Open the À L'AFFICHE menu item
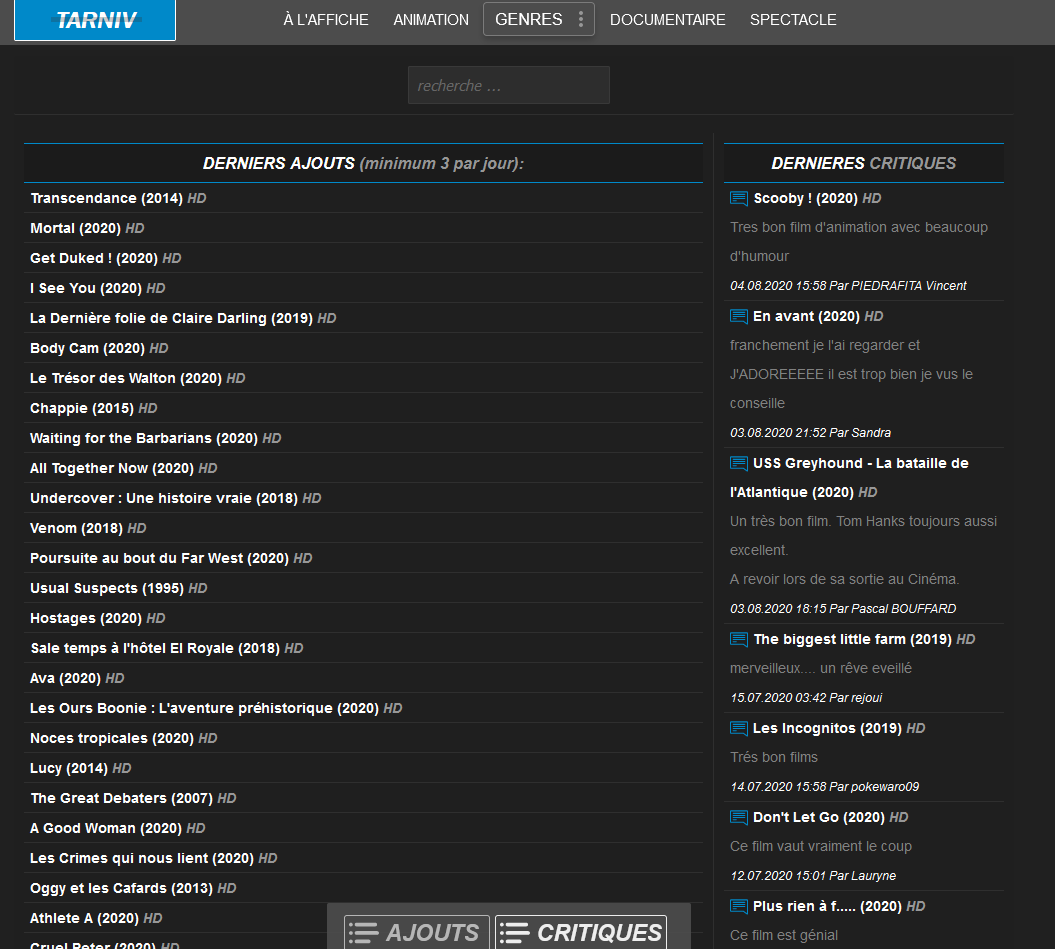The width and height of the screenshot is (1055, 949). [x=326, y=20]
